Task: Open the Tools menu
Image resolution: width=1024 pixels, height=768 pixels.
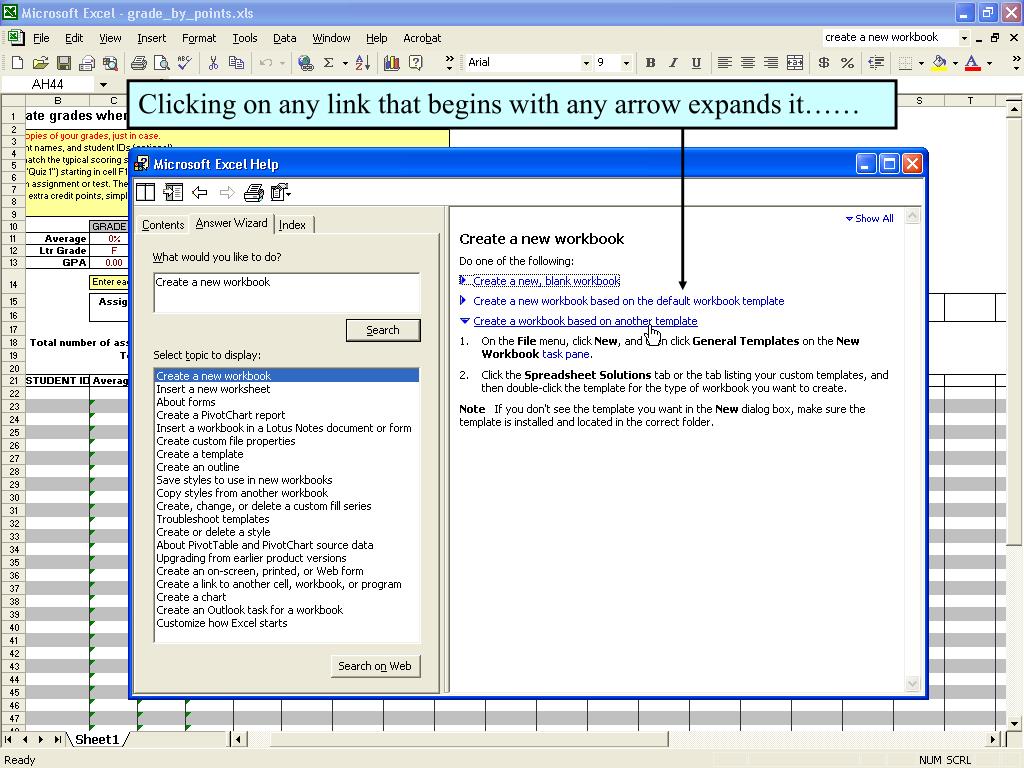Action: [245, 39]
